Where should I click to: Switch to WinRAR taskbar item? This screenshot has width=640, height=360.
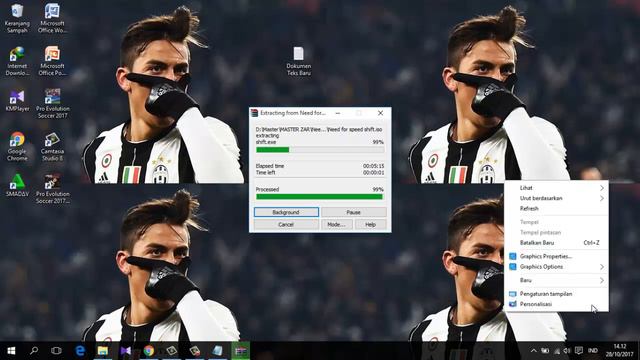[x=240, y=351]
